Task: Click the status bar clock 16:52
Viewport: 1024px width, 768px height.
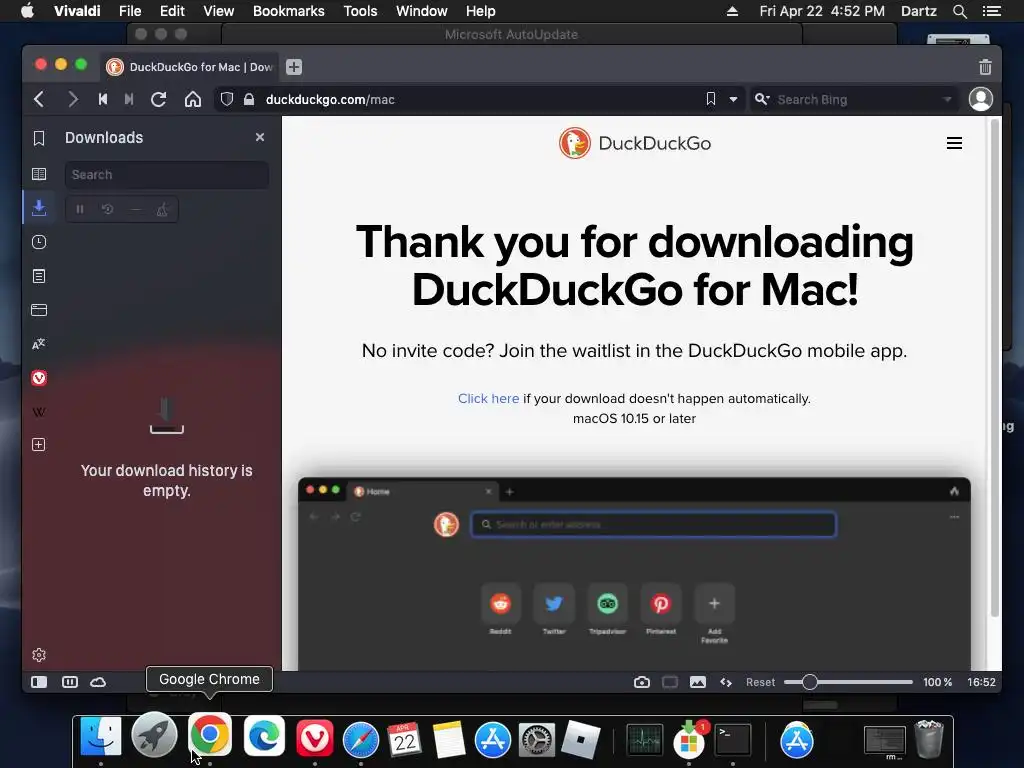Action: 981,682
